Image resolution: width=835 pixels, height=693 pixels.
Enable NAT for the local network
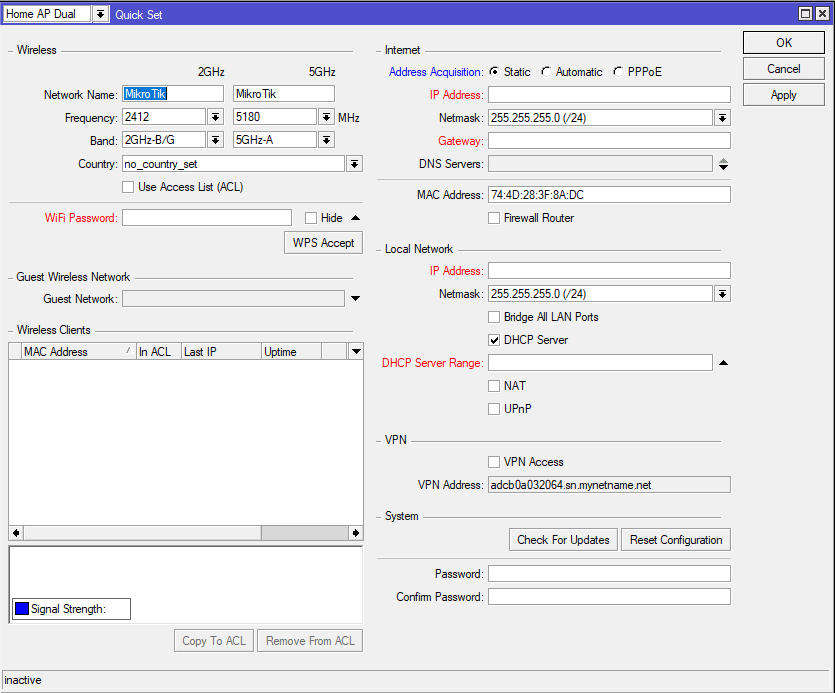pos(494,386)
